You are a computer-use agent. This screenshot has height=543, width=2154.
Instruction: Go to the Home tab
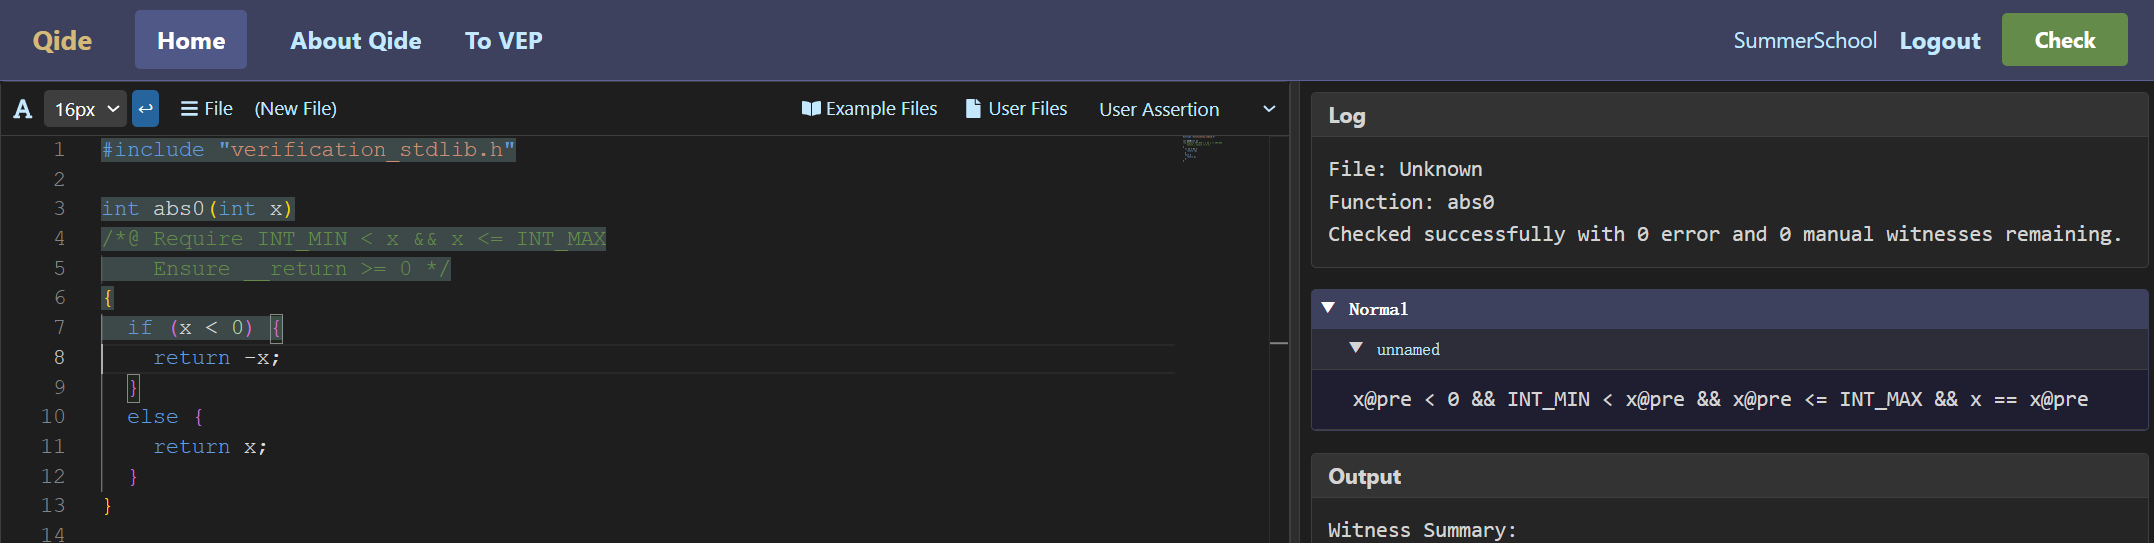191,41
